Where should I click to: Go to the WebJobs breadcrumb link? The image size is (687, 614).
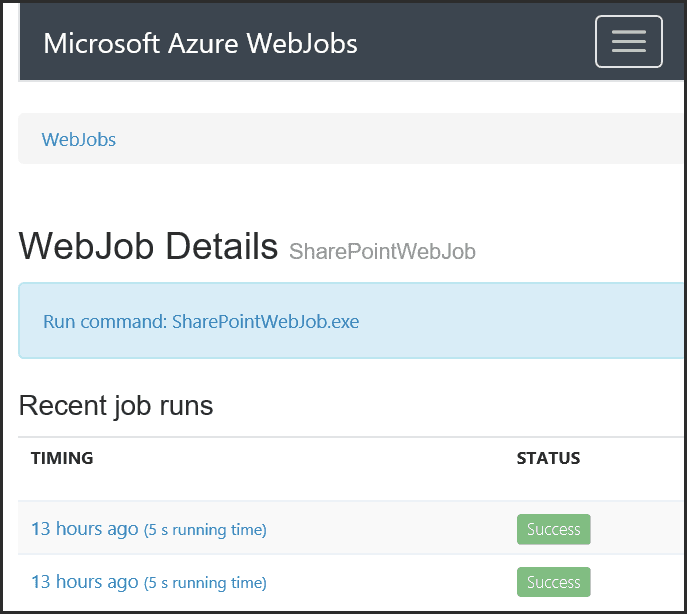click(78, 140)
